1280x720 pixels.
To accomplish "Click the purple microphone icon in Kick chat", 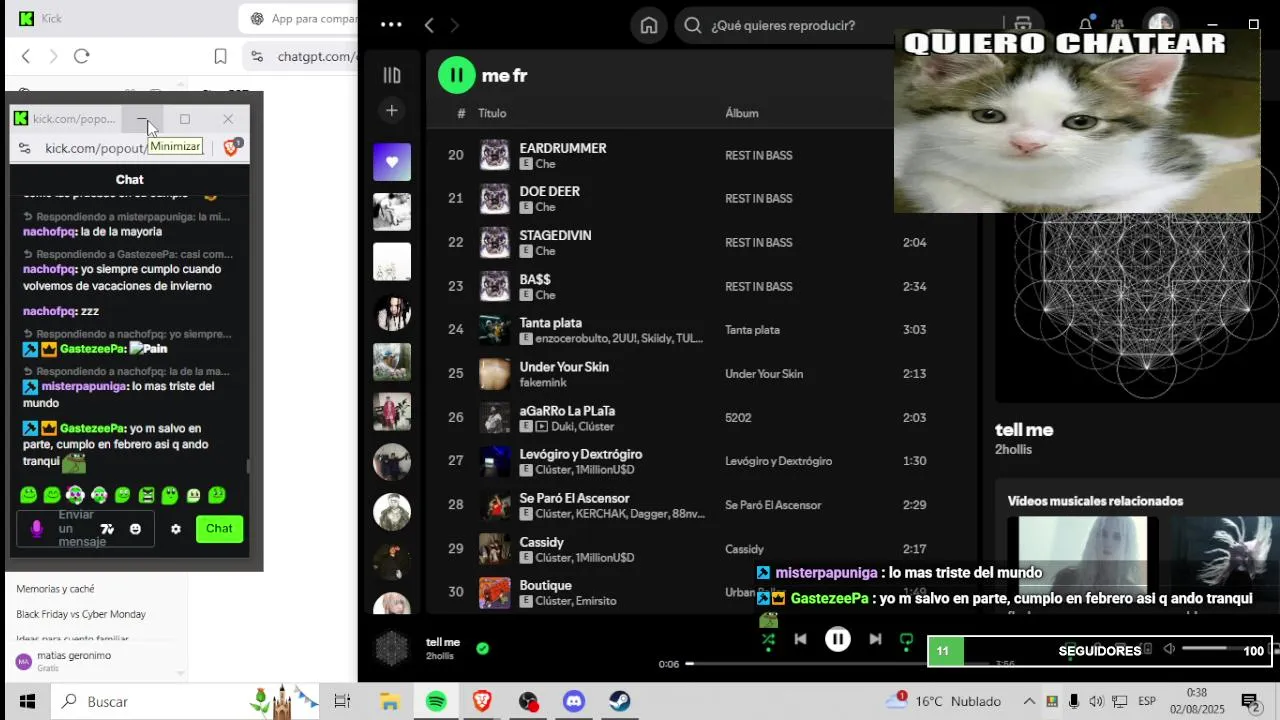I will click(37, 529).
